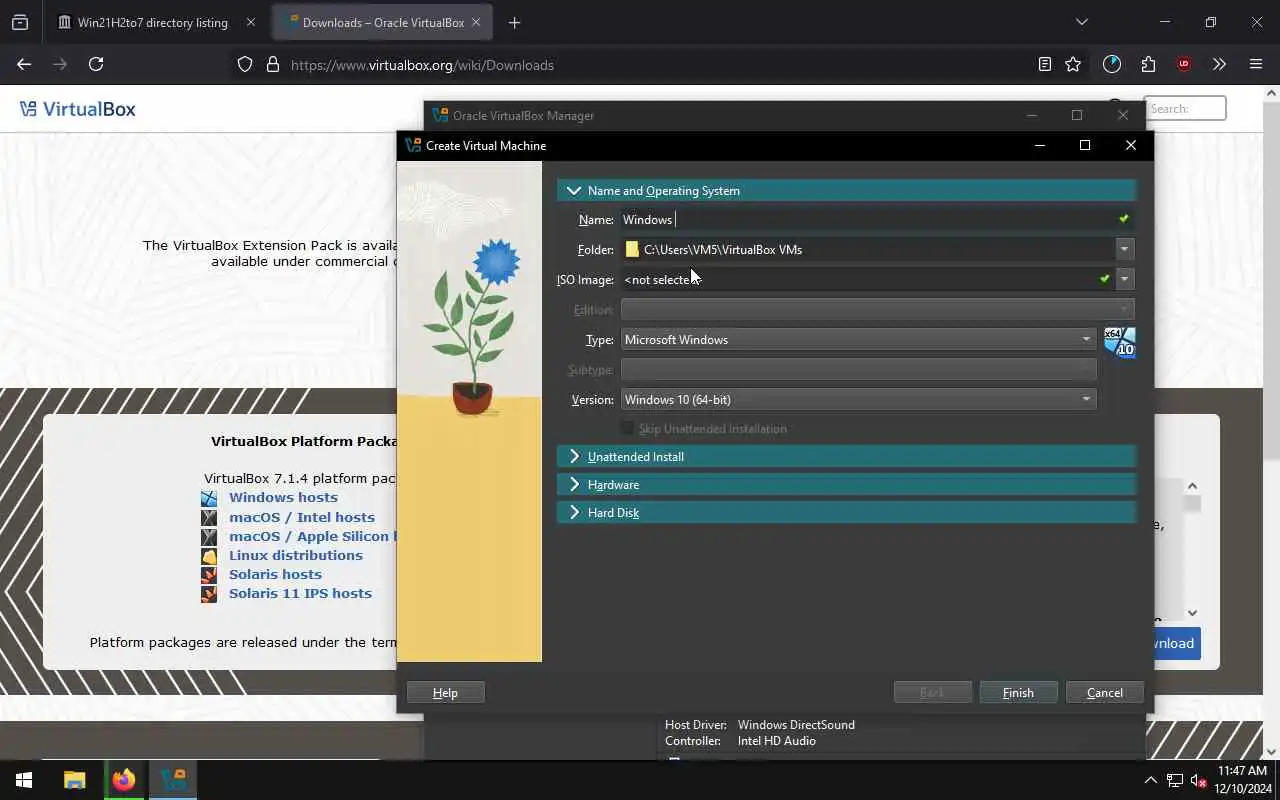Open a new browser tab with plus

click(x=514, y=22)
